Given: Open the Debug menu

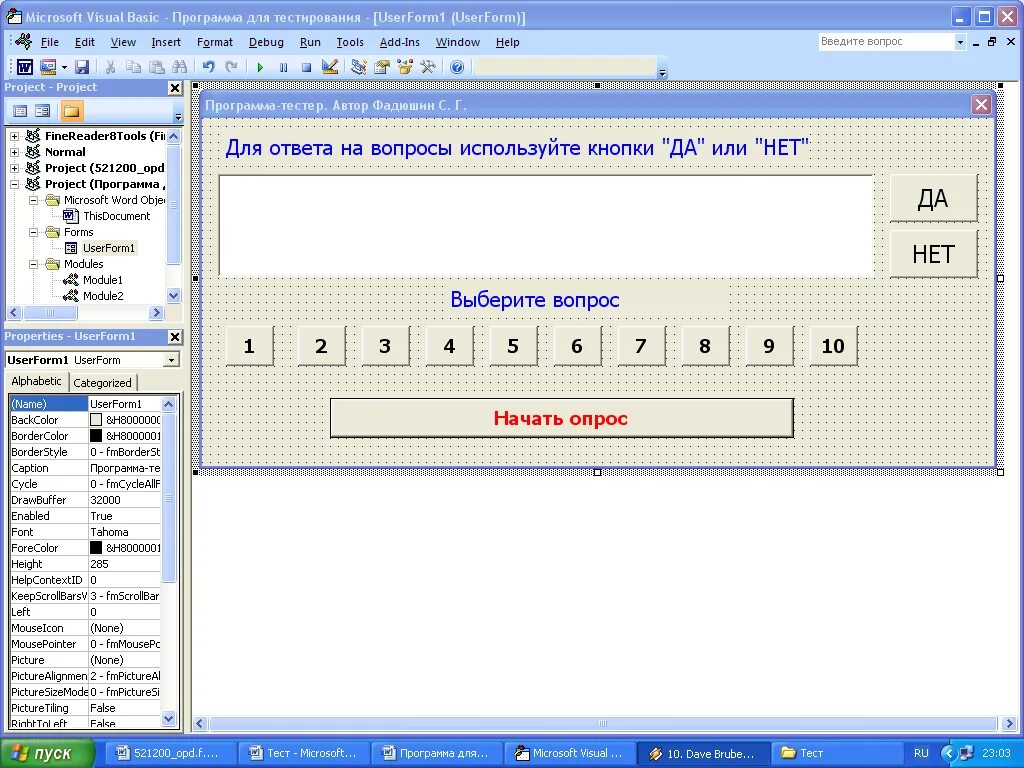Looking at the screenshot, I should click(266, 42).
